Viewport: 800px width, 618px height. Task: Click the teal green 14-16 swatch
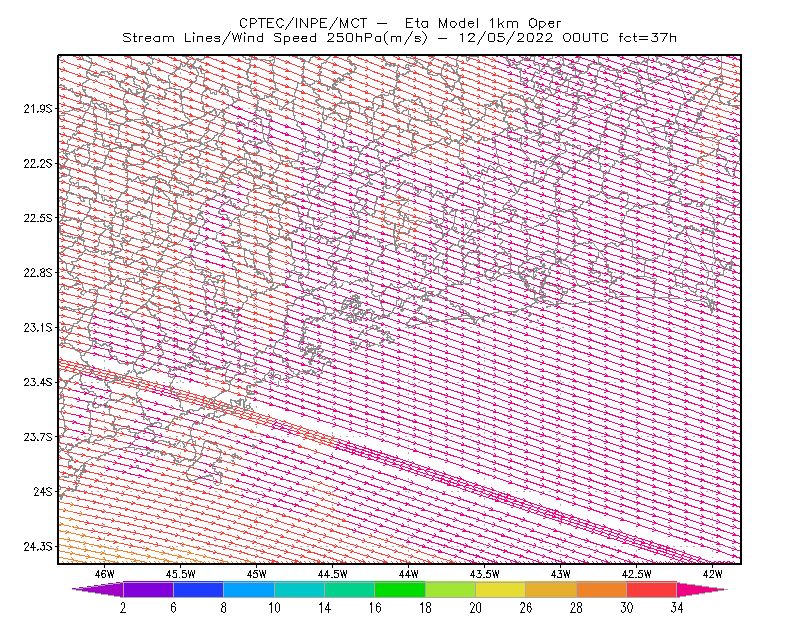point(349,589)
